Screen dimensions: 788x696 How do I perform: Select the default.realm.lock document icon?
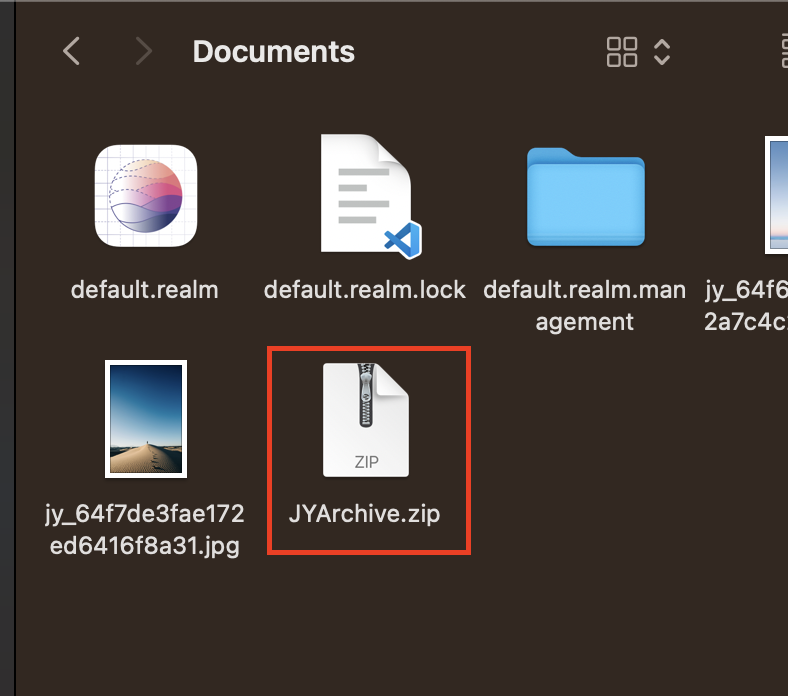click(x=371, y=196)
